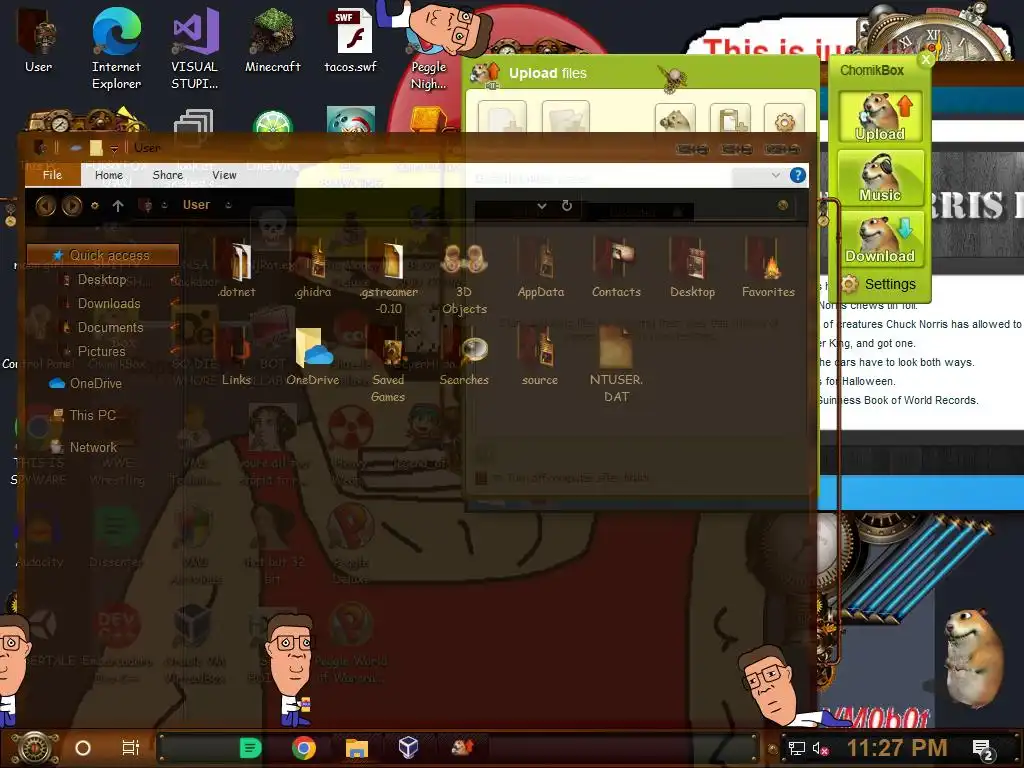Select the .dotnet folder
The height and width of the screenshot is (768, 1024).
(x=237, y=270)
